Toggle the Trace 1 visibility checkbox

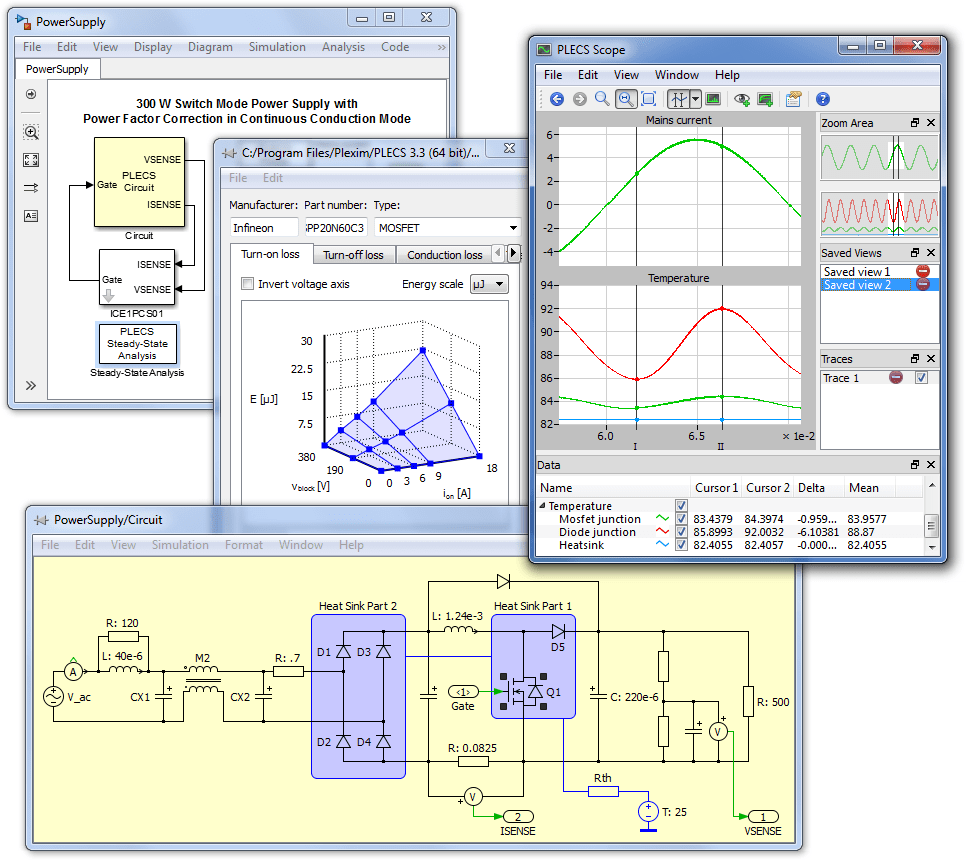click(921, 378)
